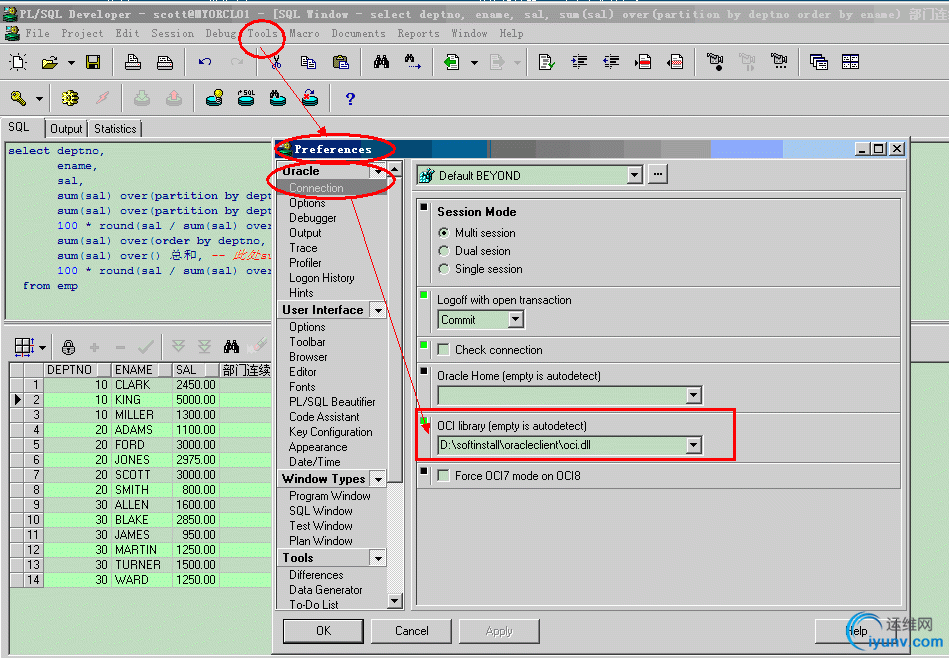Viewport: 949px width, 658px height.
Task: Click the OK button in Preferences
Action: point(323,631)
